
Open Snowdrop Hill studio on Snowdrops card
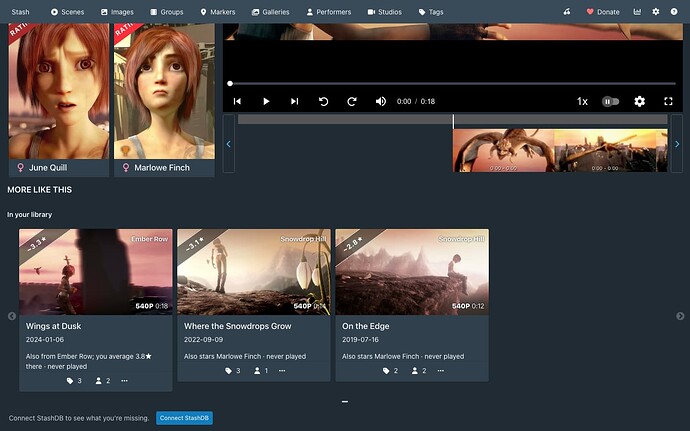coord(303,239)
